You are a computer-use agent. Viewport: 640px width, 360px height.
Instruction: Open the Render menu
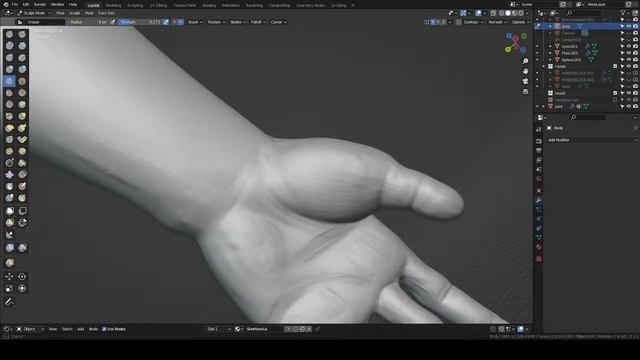pyautogui.click(x=40, y=4)
